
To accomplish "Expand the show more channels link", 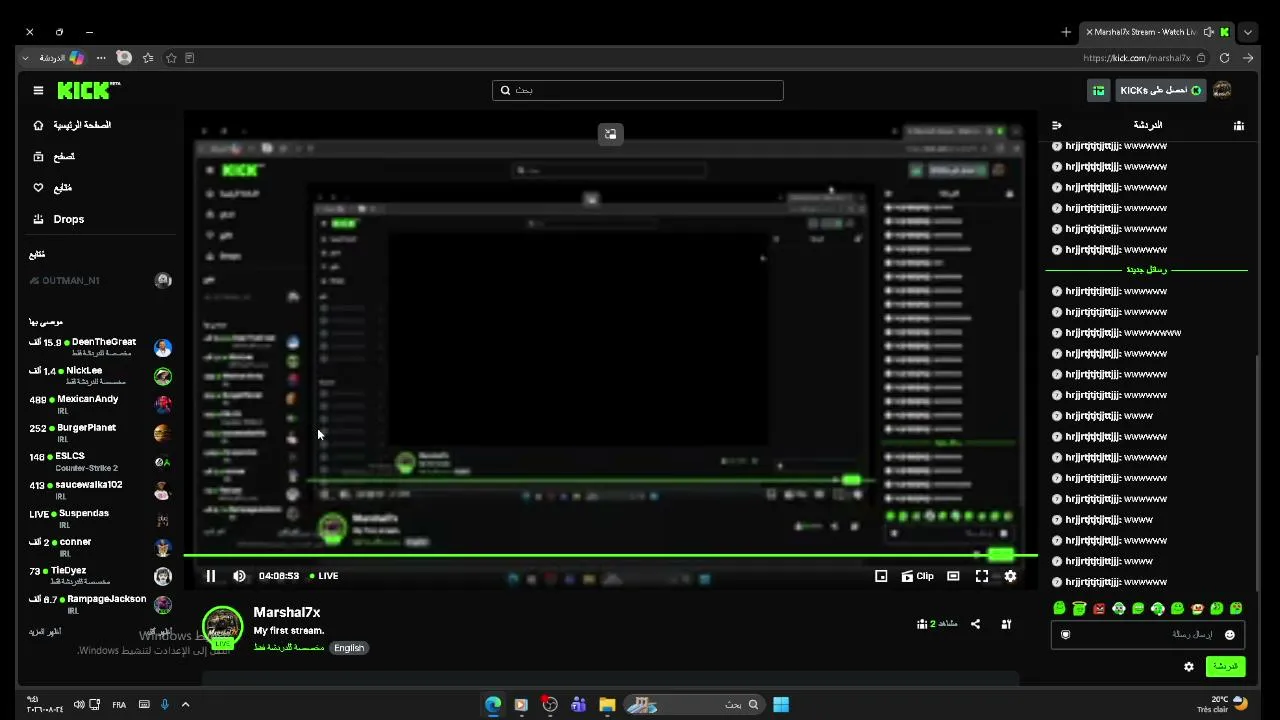I will [x=45, y=632].
